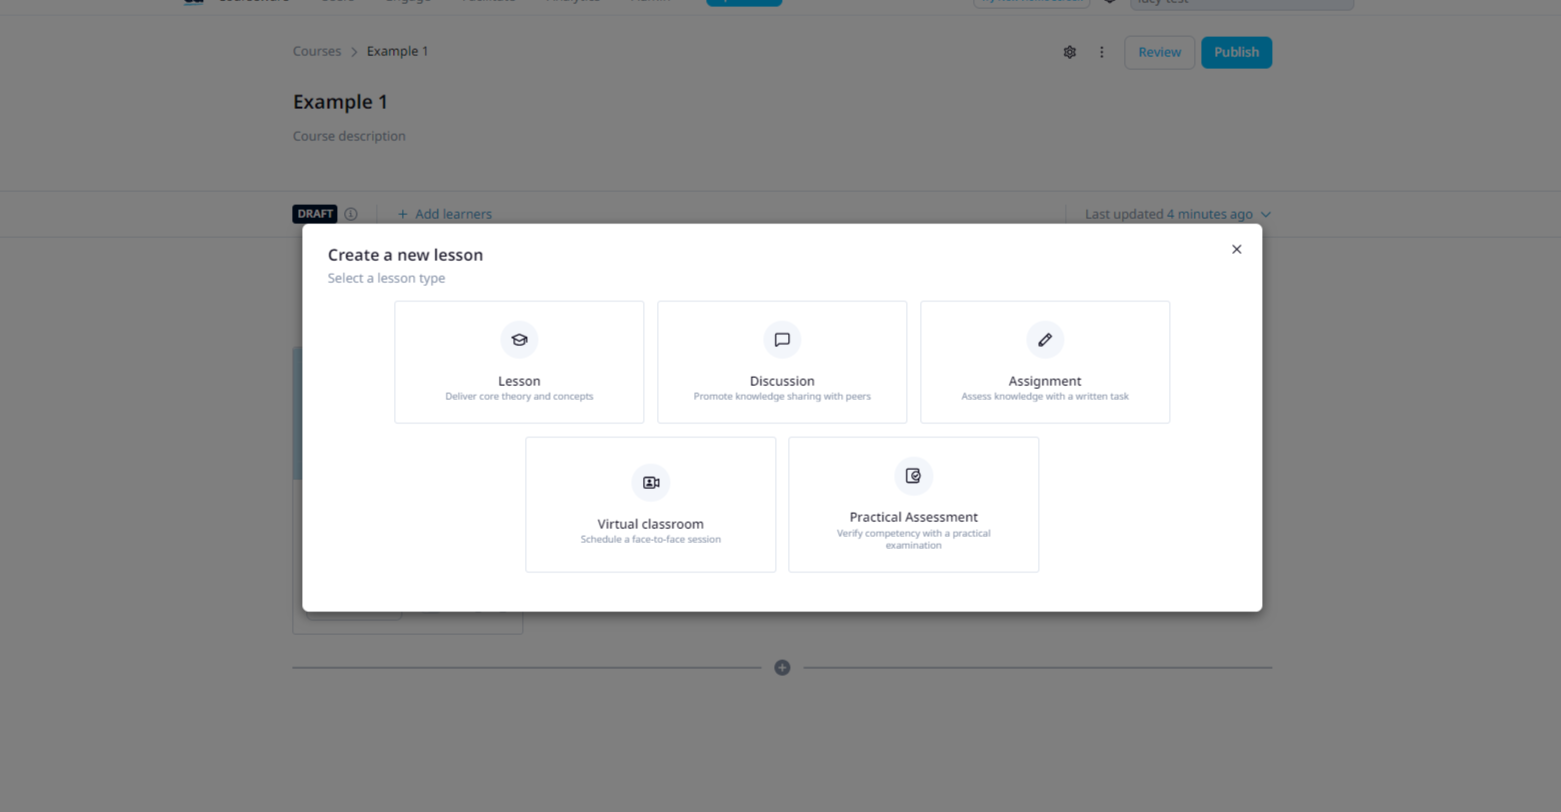Viewport: 1561px width, 812px height.
Task: Select the Lesson graduation cap icon
Action: pyautogui.click(x=519, y=340)
